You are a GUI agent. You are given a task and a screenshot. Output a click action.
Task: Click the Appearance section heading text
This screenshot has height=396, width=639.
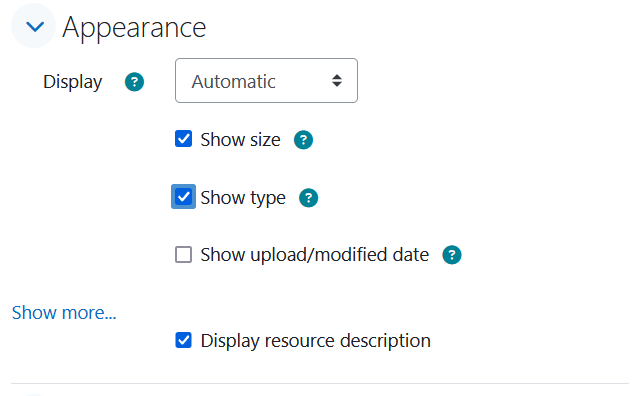tap(134, 28)
